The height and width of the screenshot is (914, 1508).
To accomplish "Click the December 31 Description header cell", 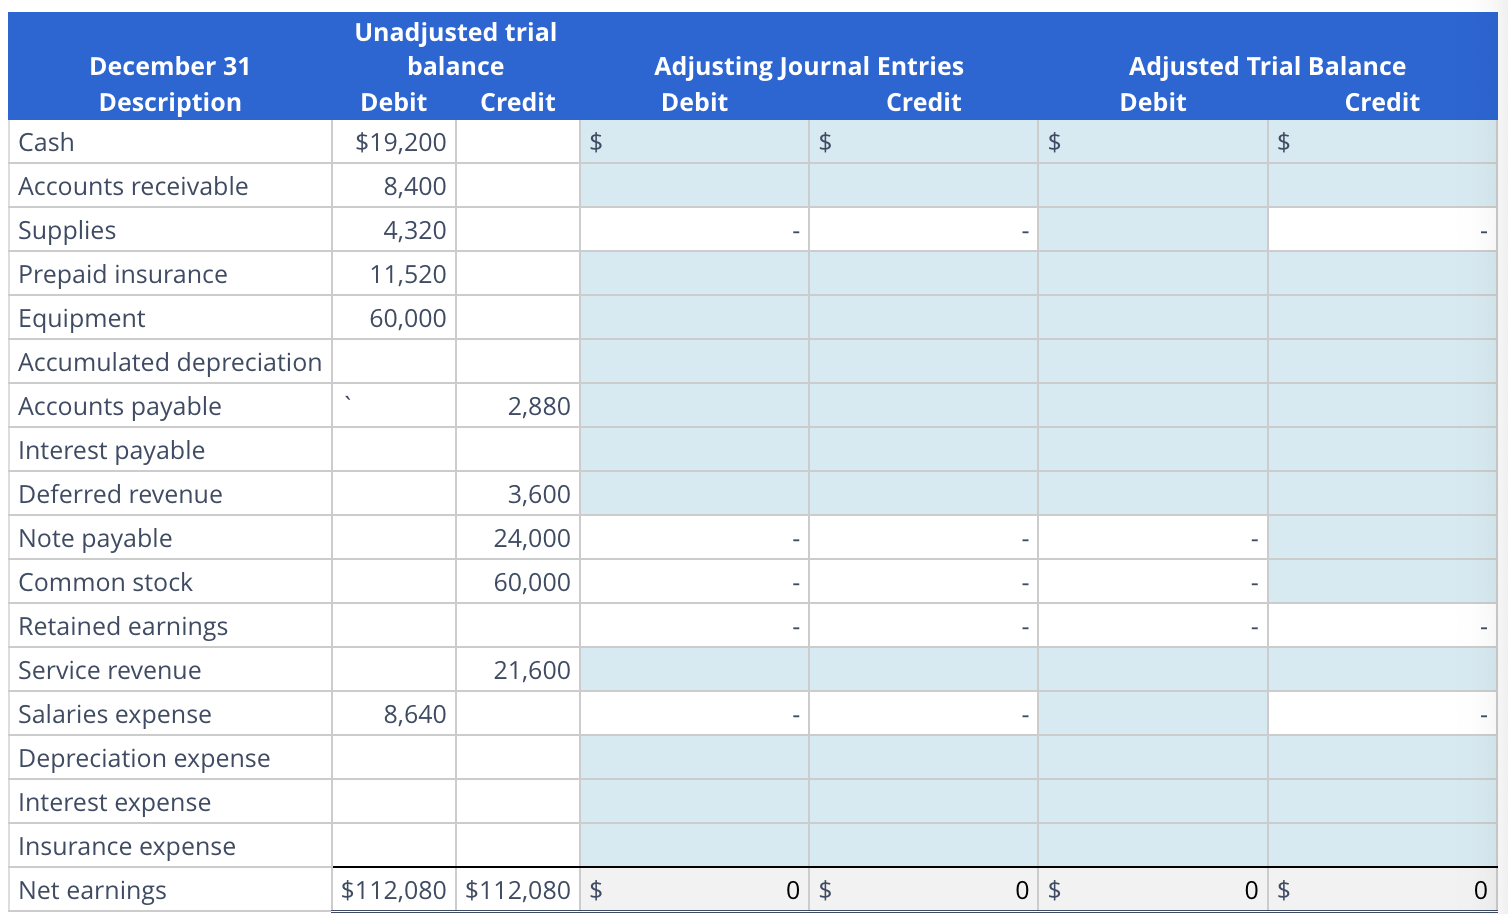I will [169, 83].
